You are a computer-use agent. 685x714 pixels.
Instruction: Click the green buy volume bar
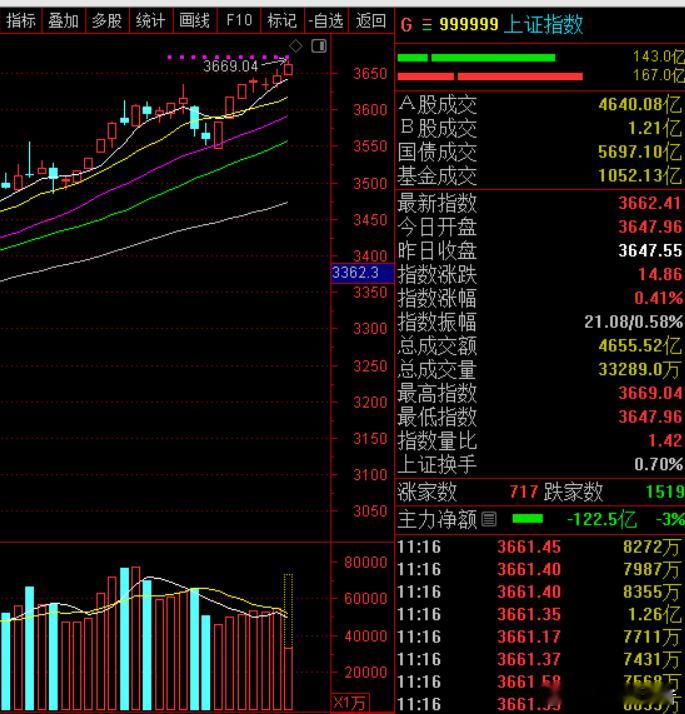tap(476, 58)
